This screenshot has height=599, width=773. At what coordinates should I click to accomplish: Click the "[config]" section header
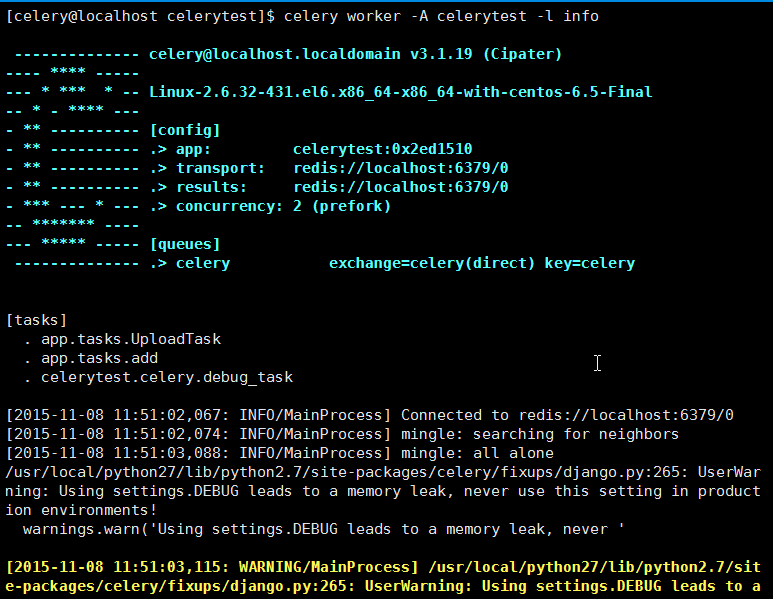185,130
